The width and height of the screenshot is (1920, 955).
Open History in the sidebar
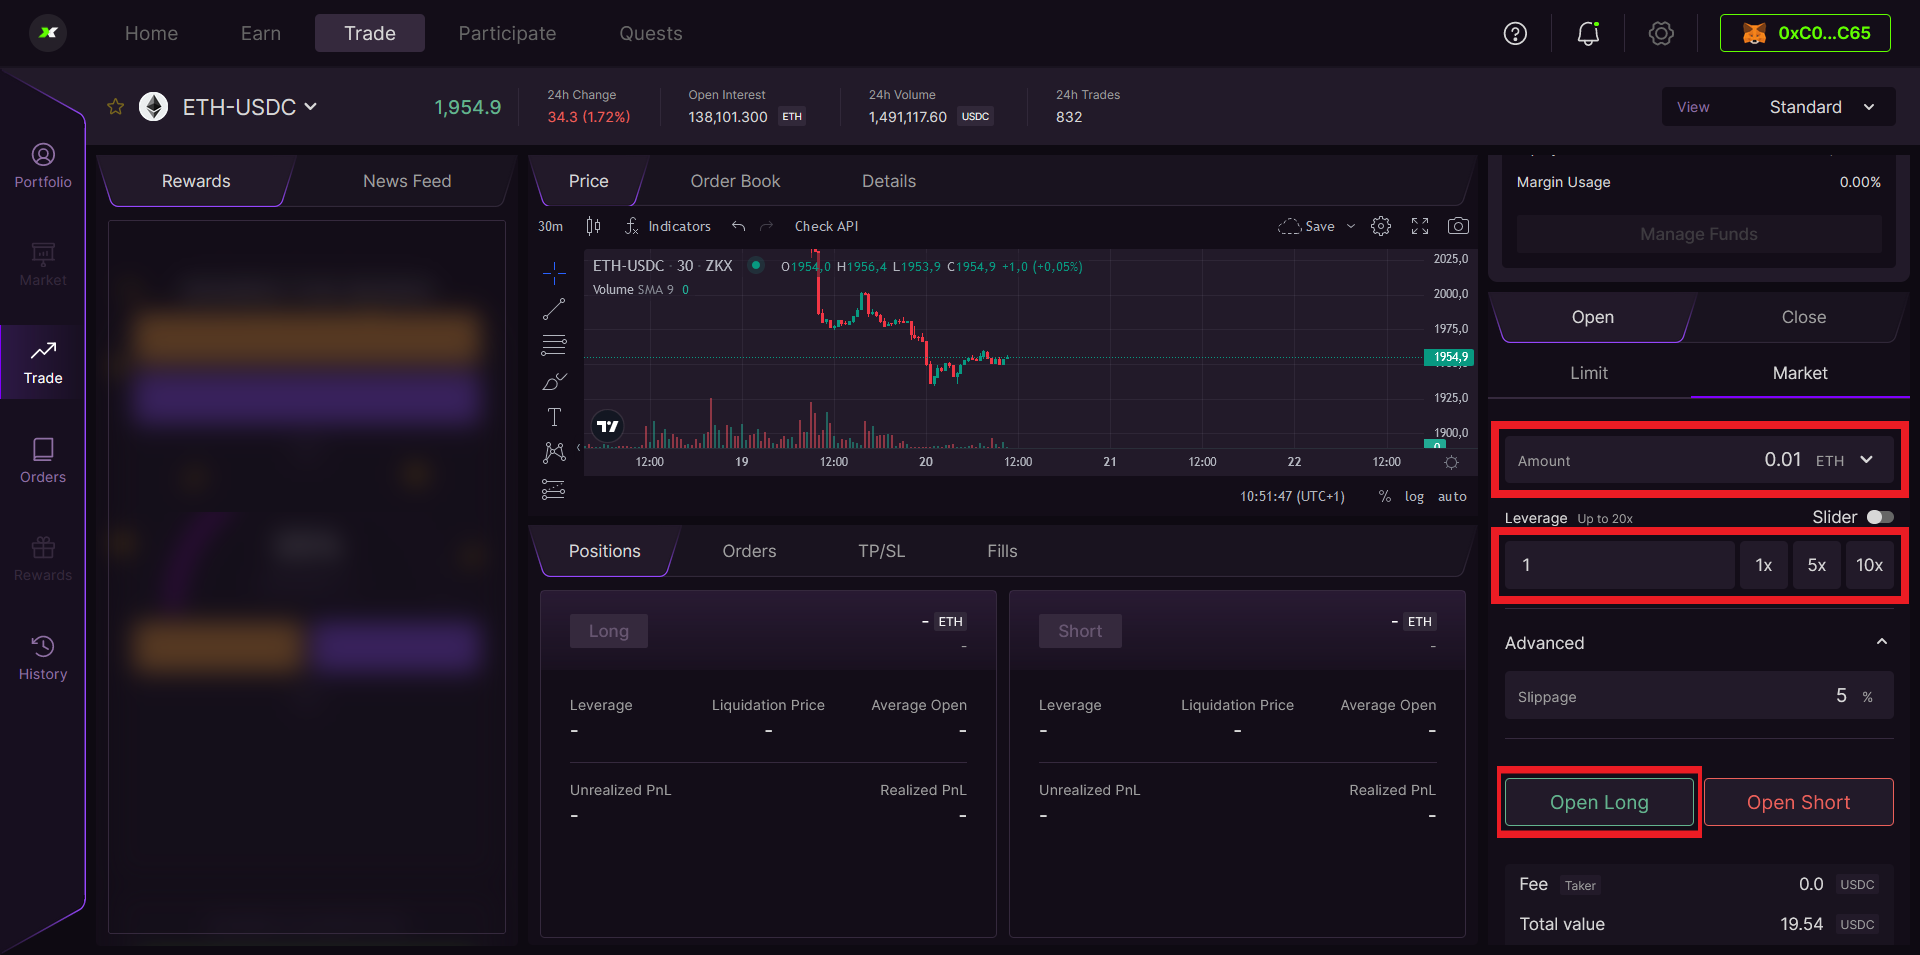click(43, 658)
